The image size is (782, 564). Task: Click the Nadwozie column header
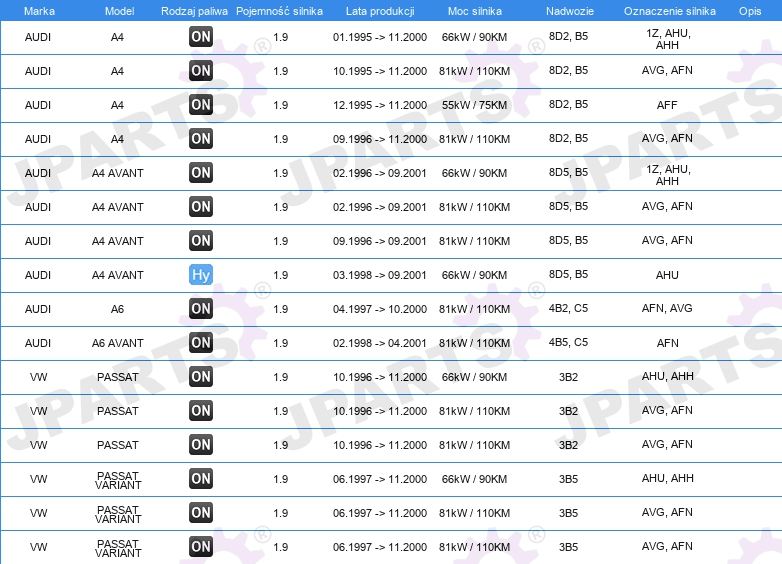(x=570, y=11)
